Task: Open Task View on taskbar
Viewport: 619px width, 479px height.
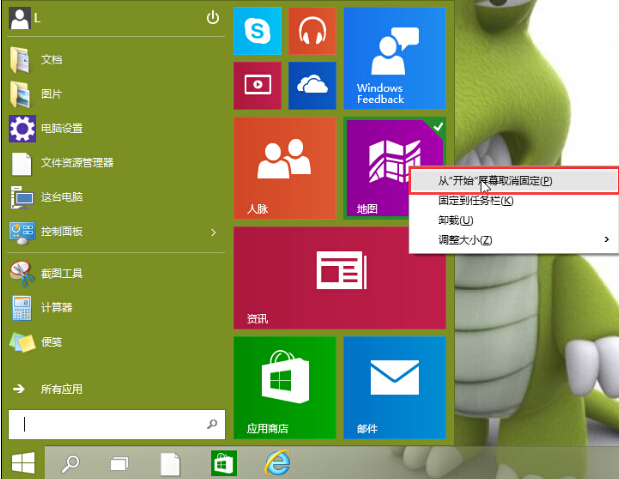Action: 119,464
